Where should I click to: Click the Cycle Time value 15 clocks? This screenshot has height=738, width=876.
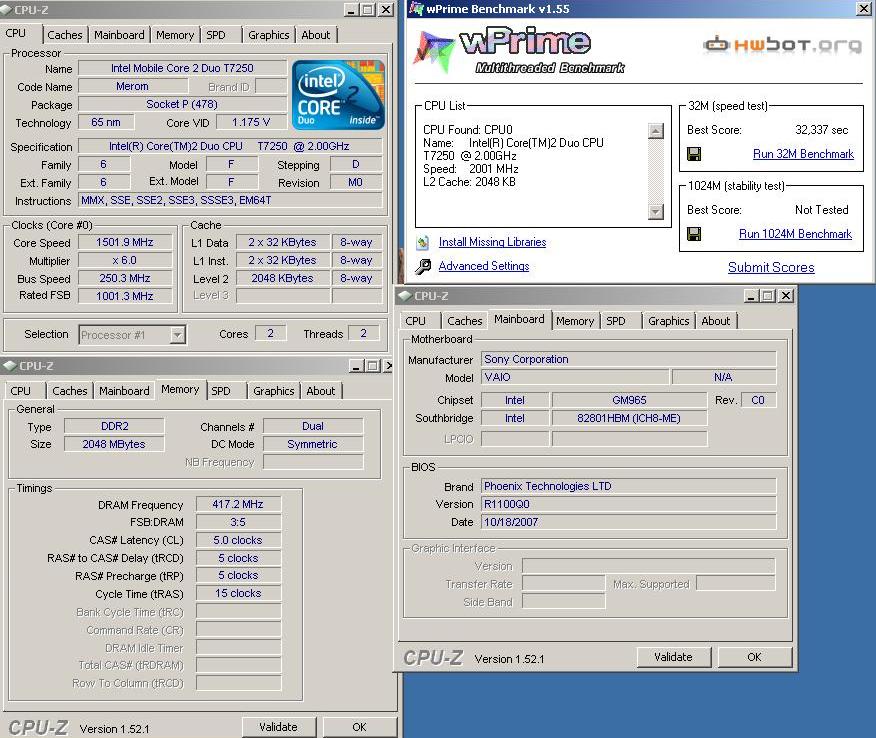[238, 593]
